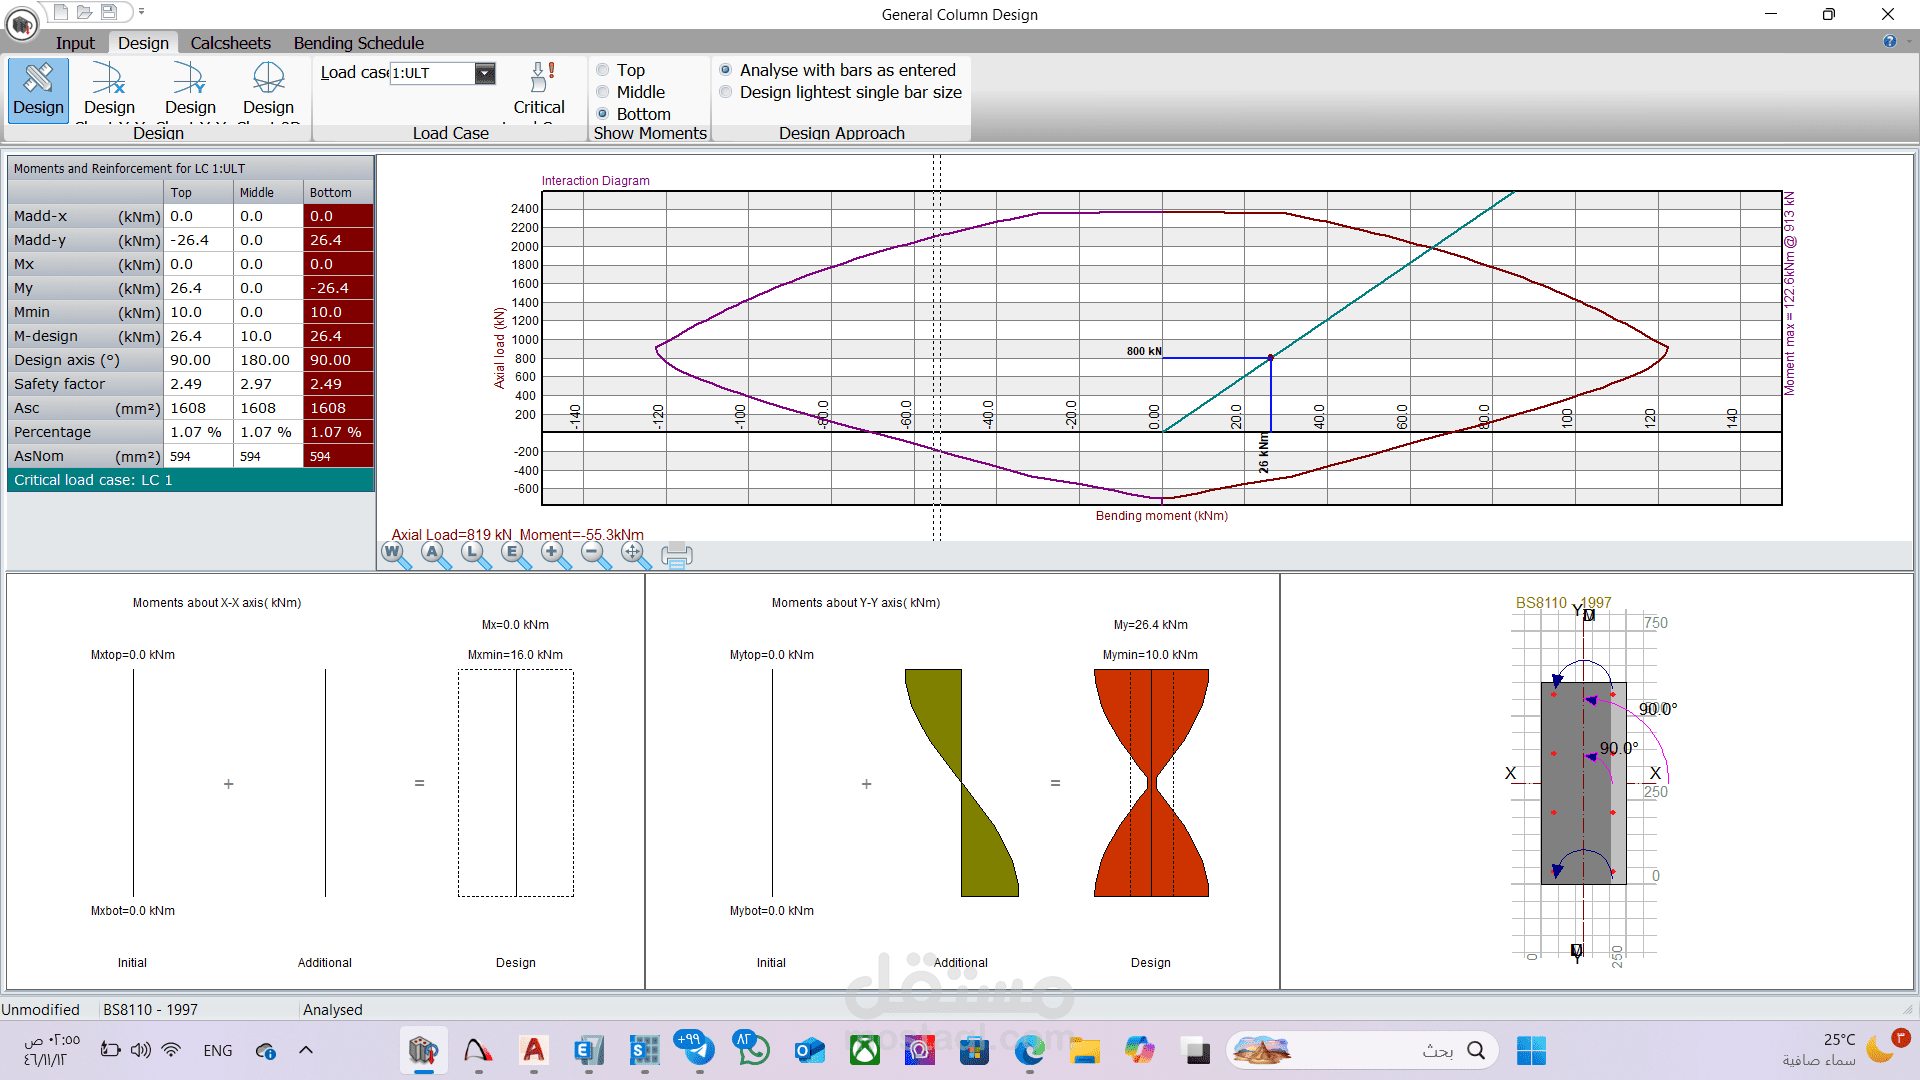This screenshot has width=1920, height=1080.
Task: Select the Middle show moments option
Action: pyautogui.click(x=603, y=92)
